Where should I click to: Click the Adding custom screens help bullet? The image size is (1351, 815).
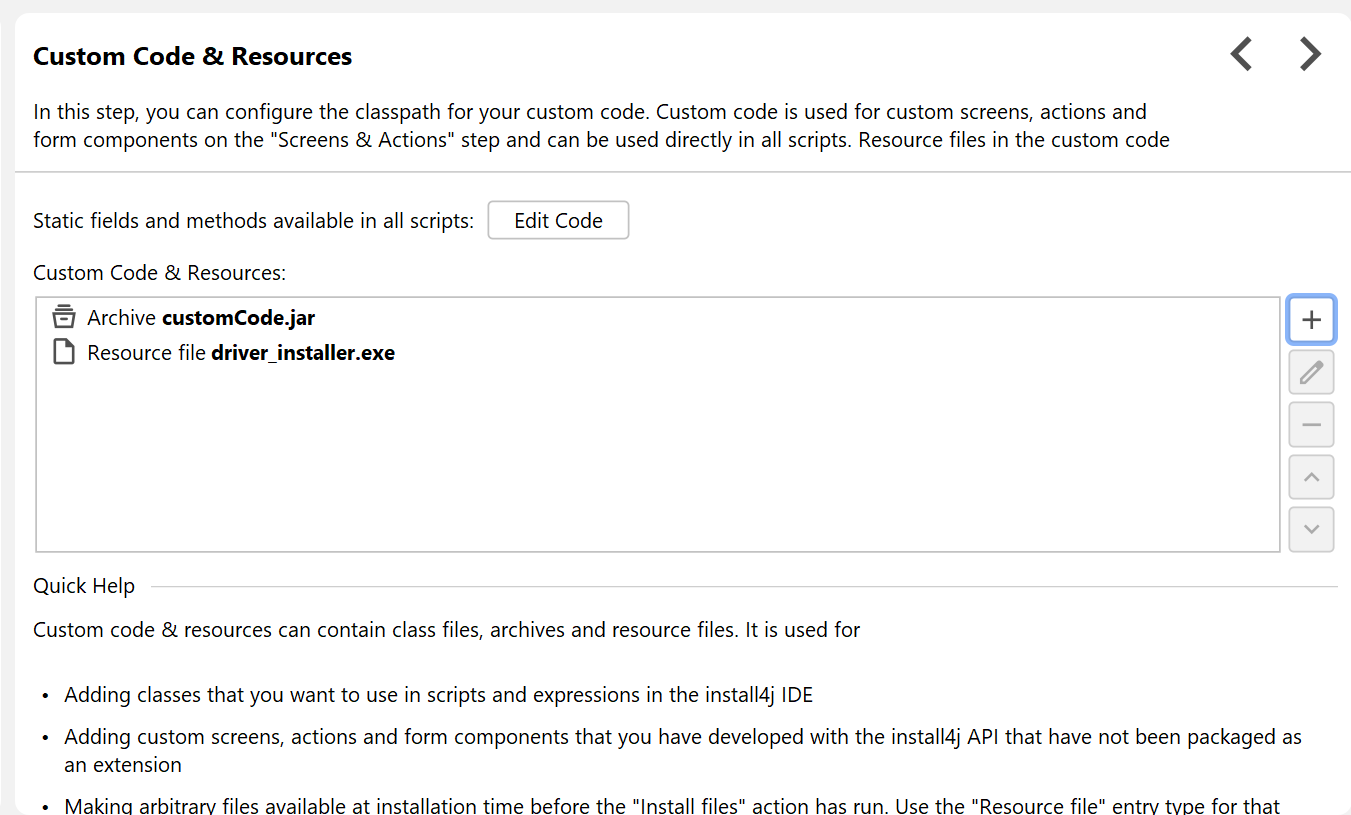(682, 738)
